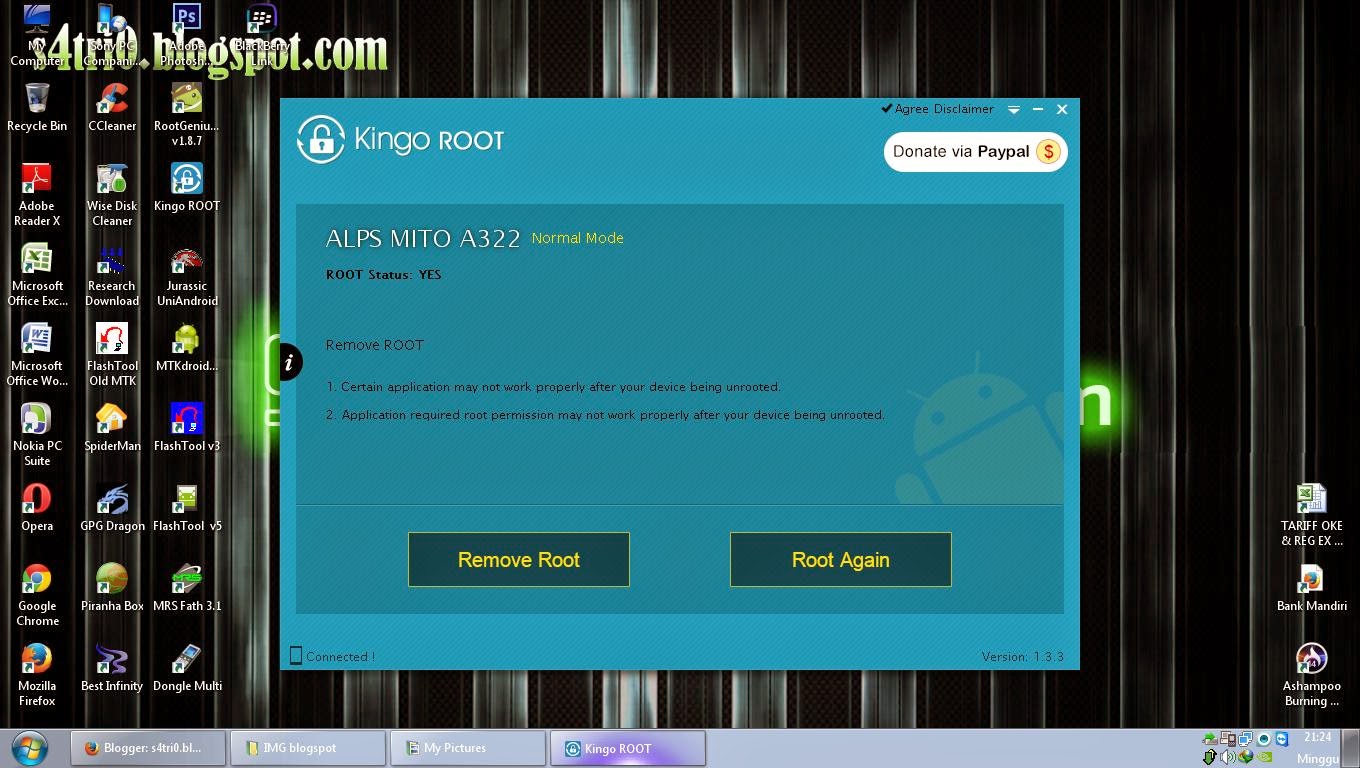The image size is (1360, 768).
Task: Click the 'Version: 1.3.3' text
Action: pyautogui.click(x=1022, y=657)
